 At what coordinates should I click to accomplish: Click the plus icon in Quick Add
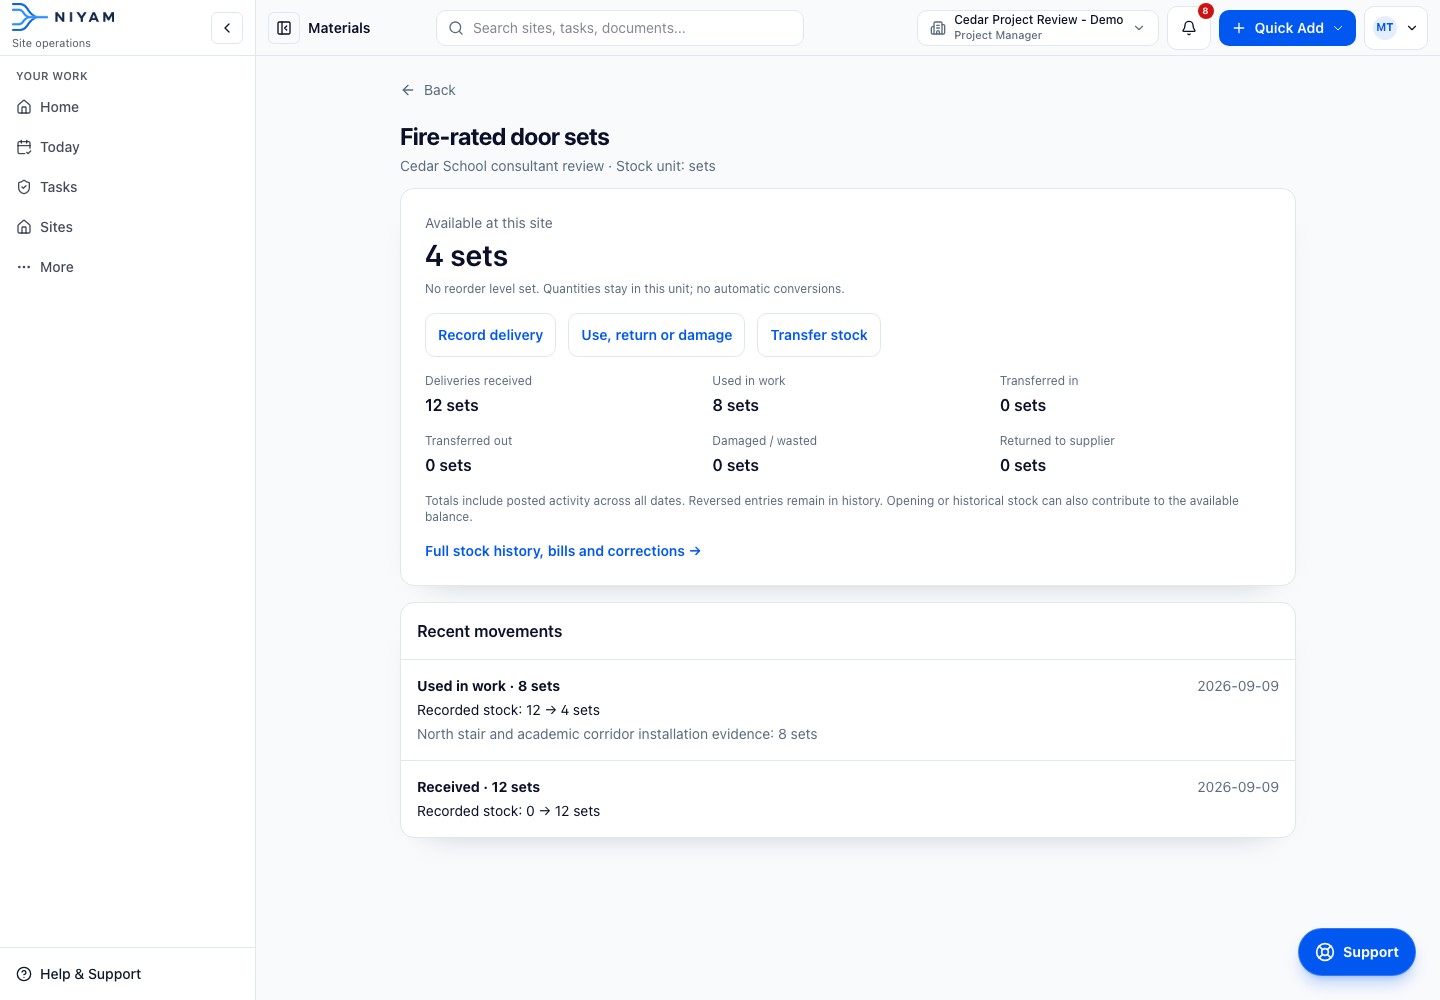[1239, 28]
